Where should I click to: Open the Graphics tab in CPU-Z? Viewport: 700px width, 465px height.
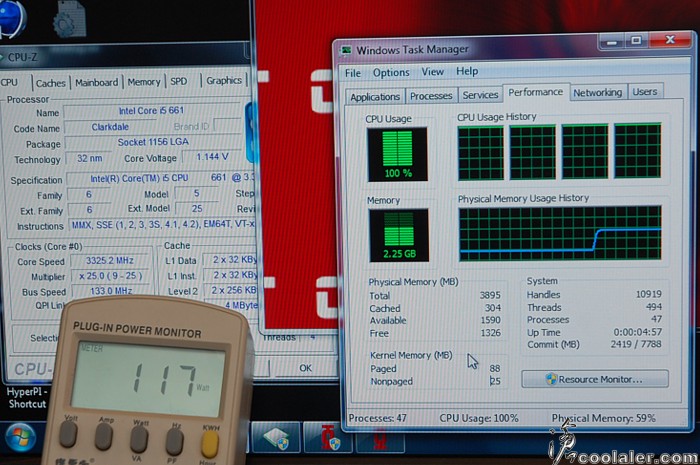click(x=224, y=80)
